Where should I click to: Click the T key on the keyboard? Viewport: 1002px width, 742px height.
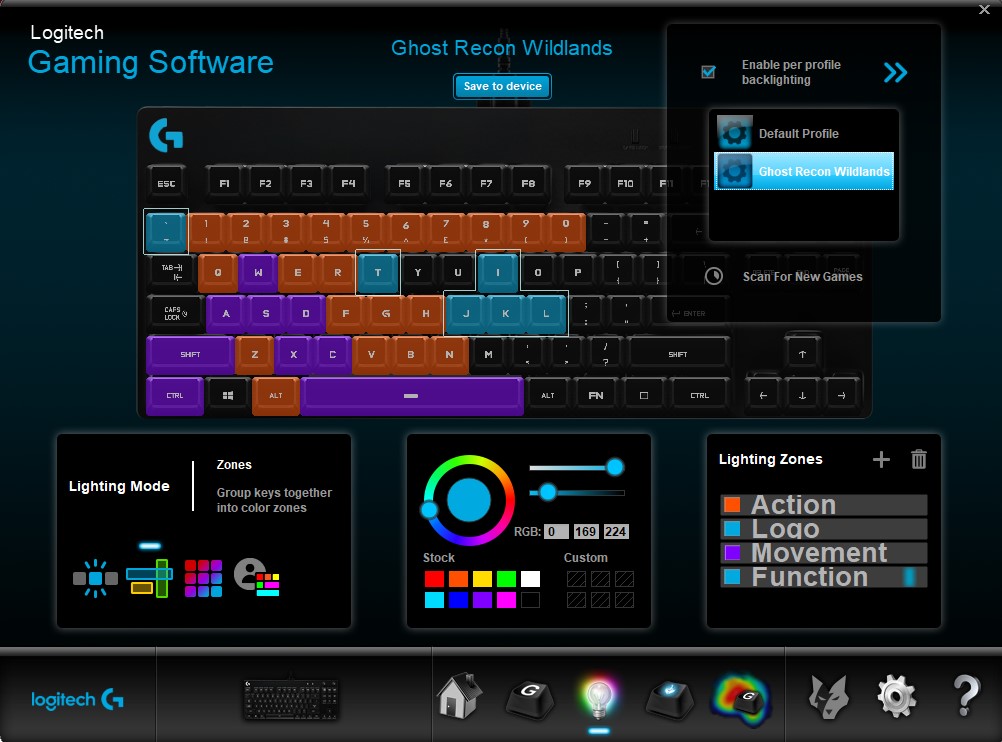pyautogui.click(x=378, y=273)
